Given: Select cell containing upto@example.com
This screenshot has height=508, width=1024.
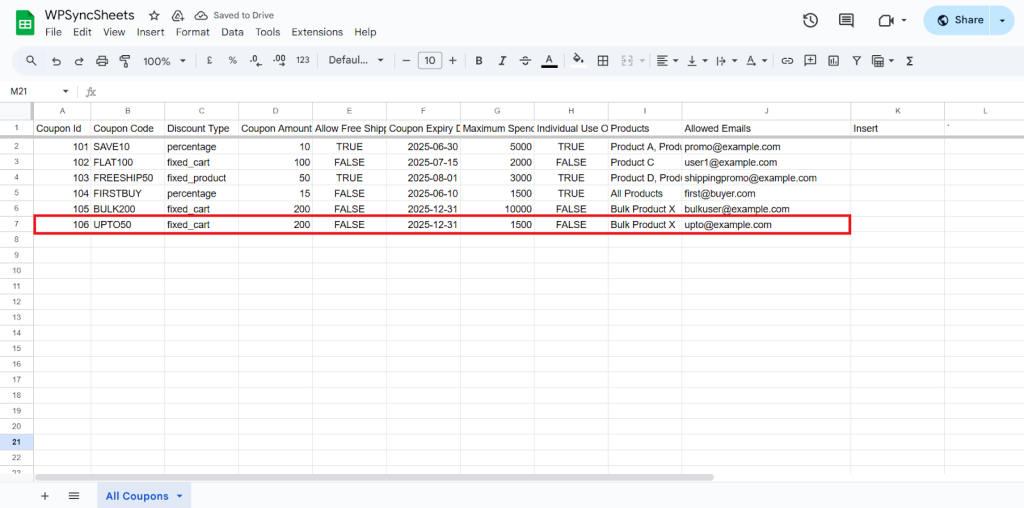Looking at the screenshot, I should 766,225.
